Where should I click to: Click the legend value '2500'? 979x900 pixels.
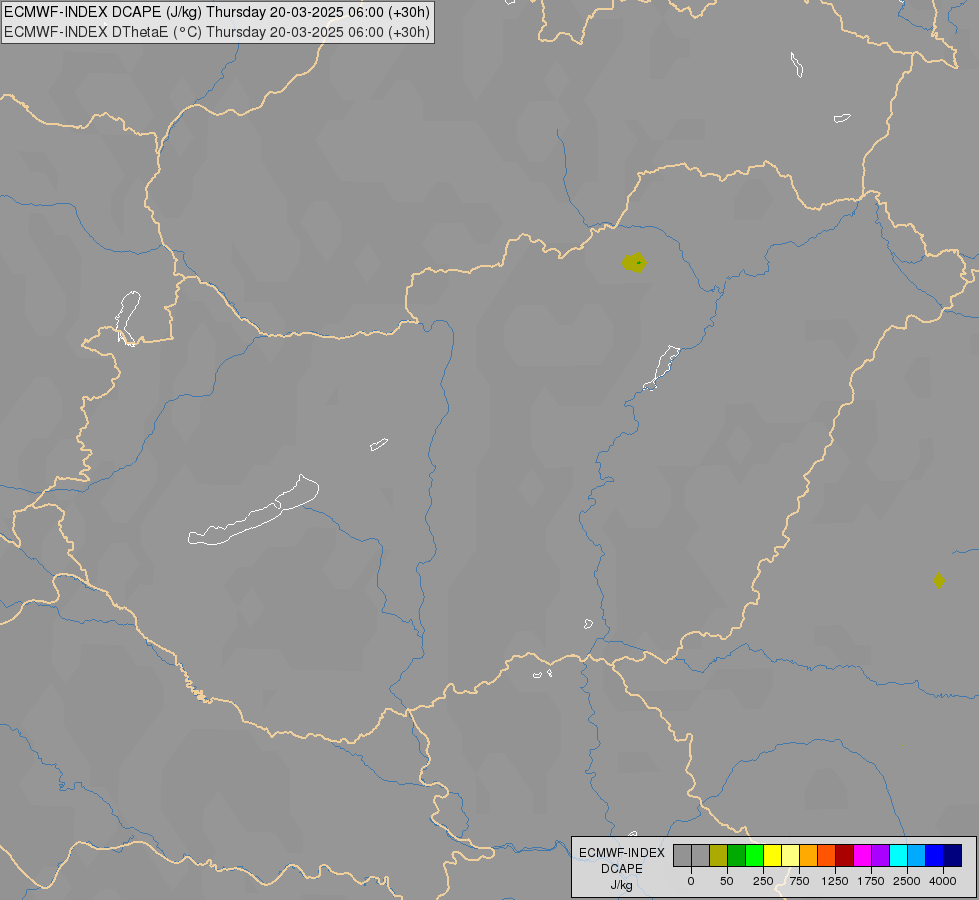click(907, 881)
